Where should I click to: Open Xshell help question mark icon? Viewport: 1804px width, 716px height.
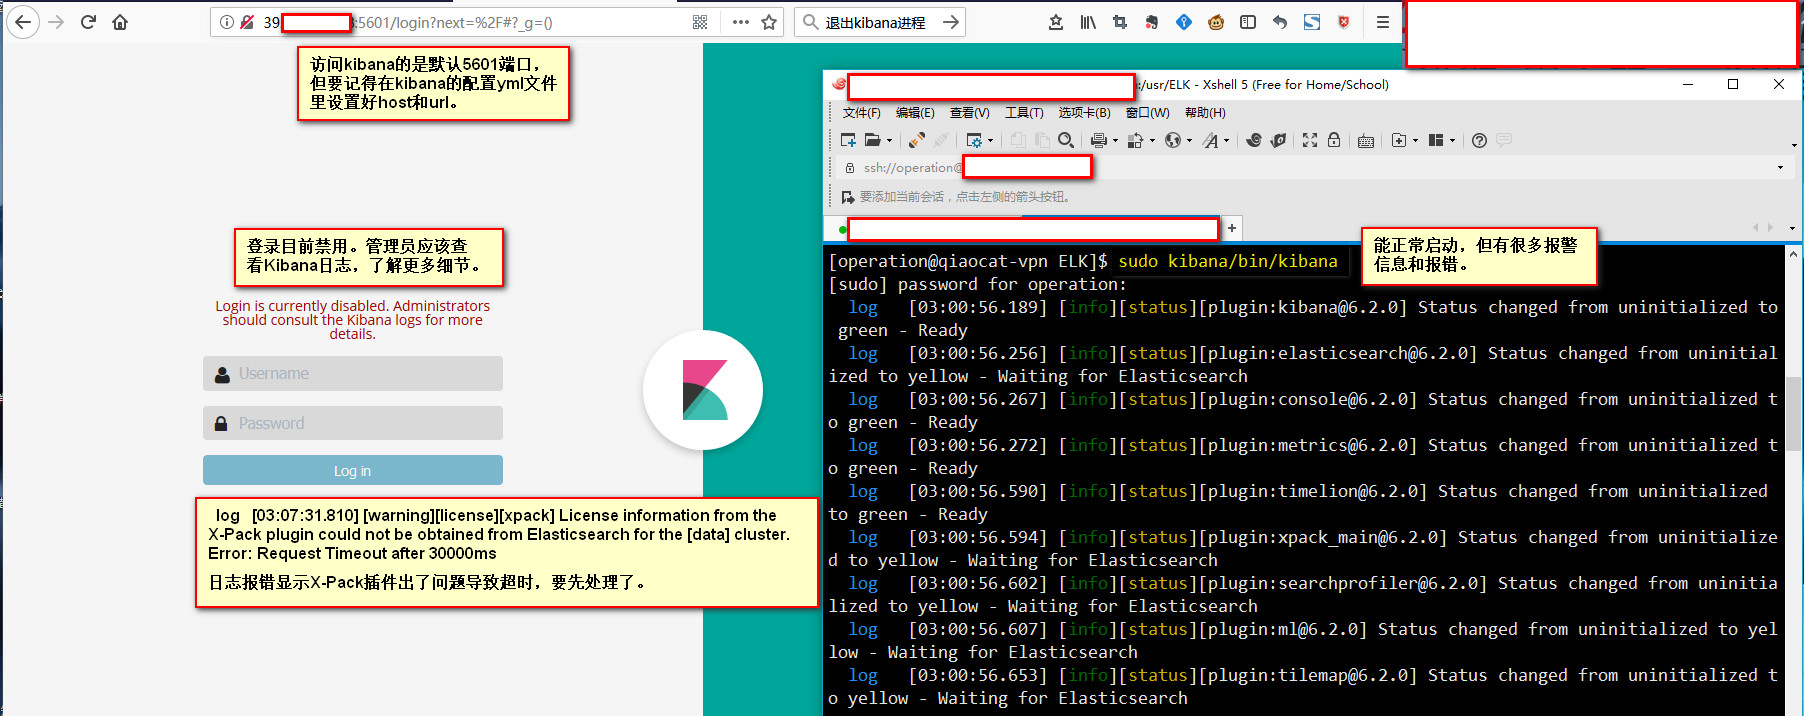pos(1479,141)
